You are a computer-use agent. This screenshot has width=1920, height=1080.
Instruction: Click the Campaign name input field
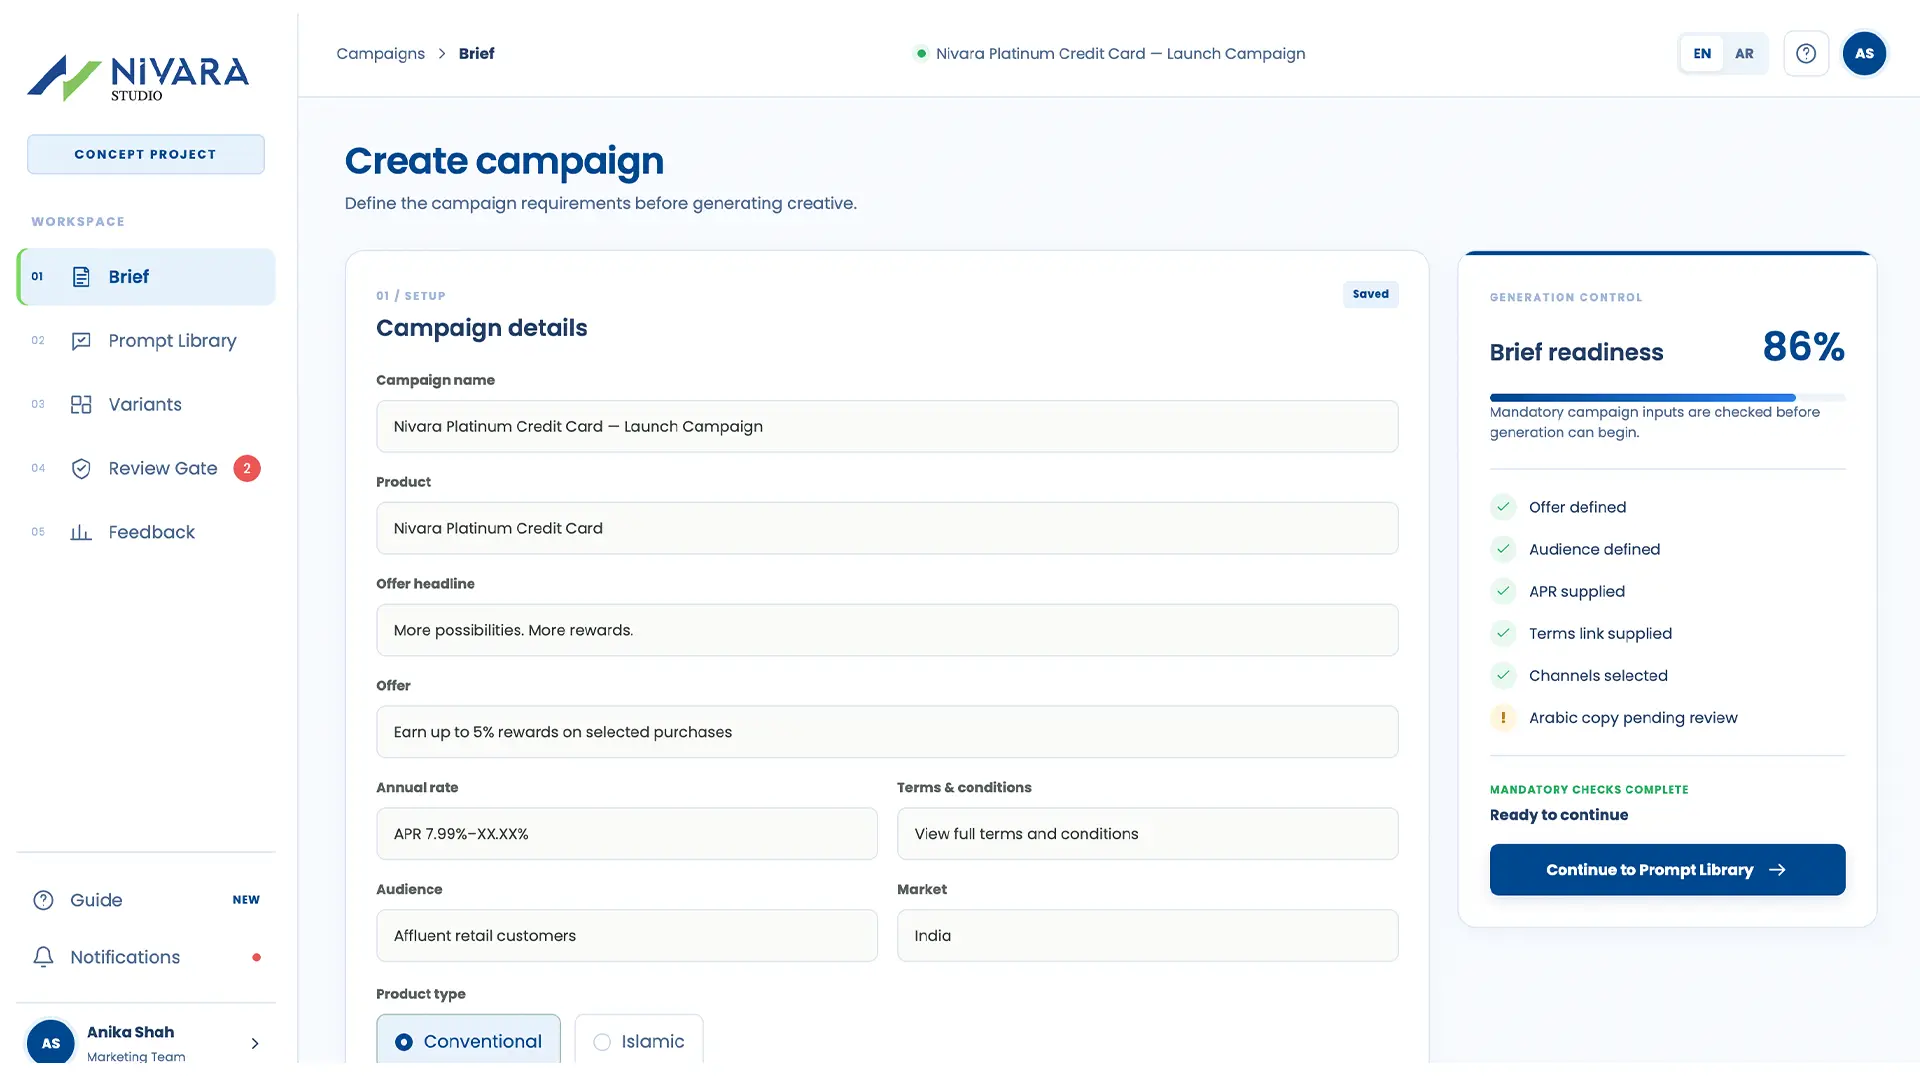coord(887,427)
